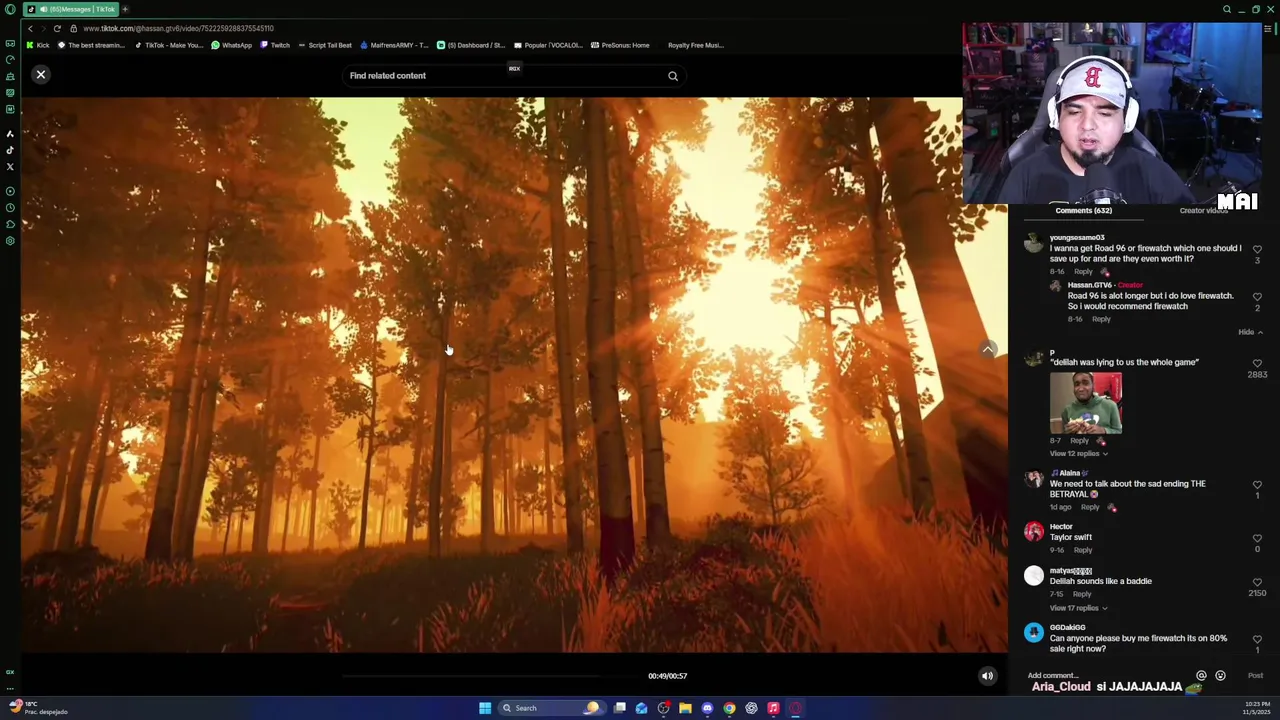Open TikTok in the browser sidebar

(x=10, y=150)
